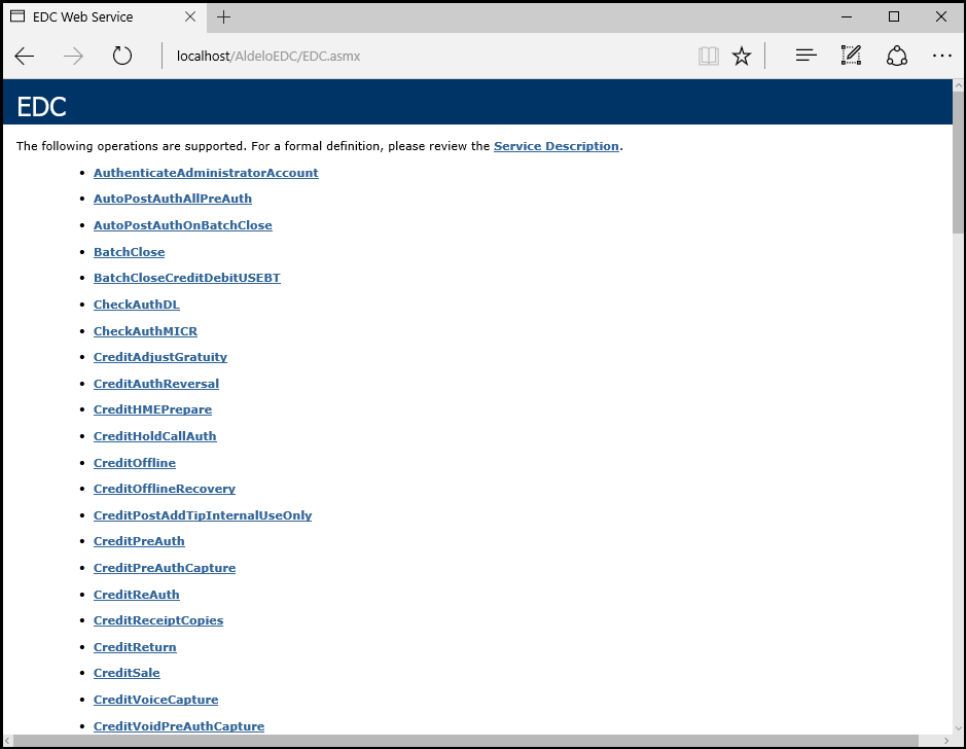The width and height of the screenshot is (966, 749).
Task: Select the EDC Web Service tab
Action: pyautogui.click(x=105, y=17)
